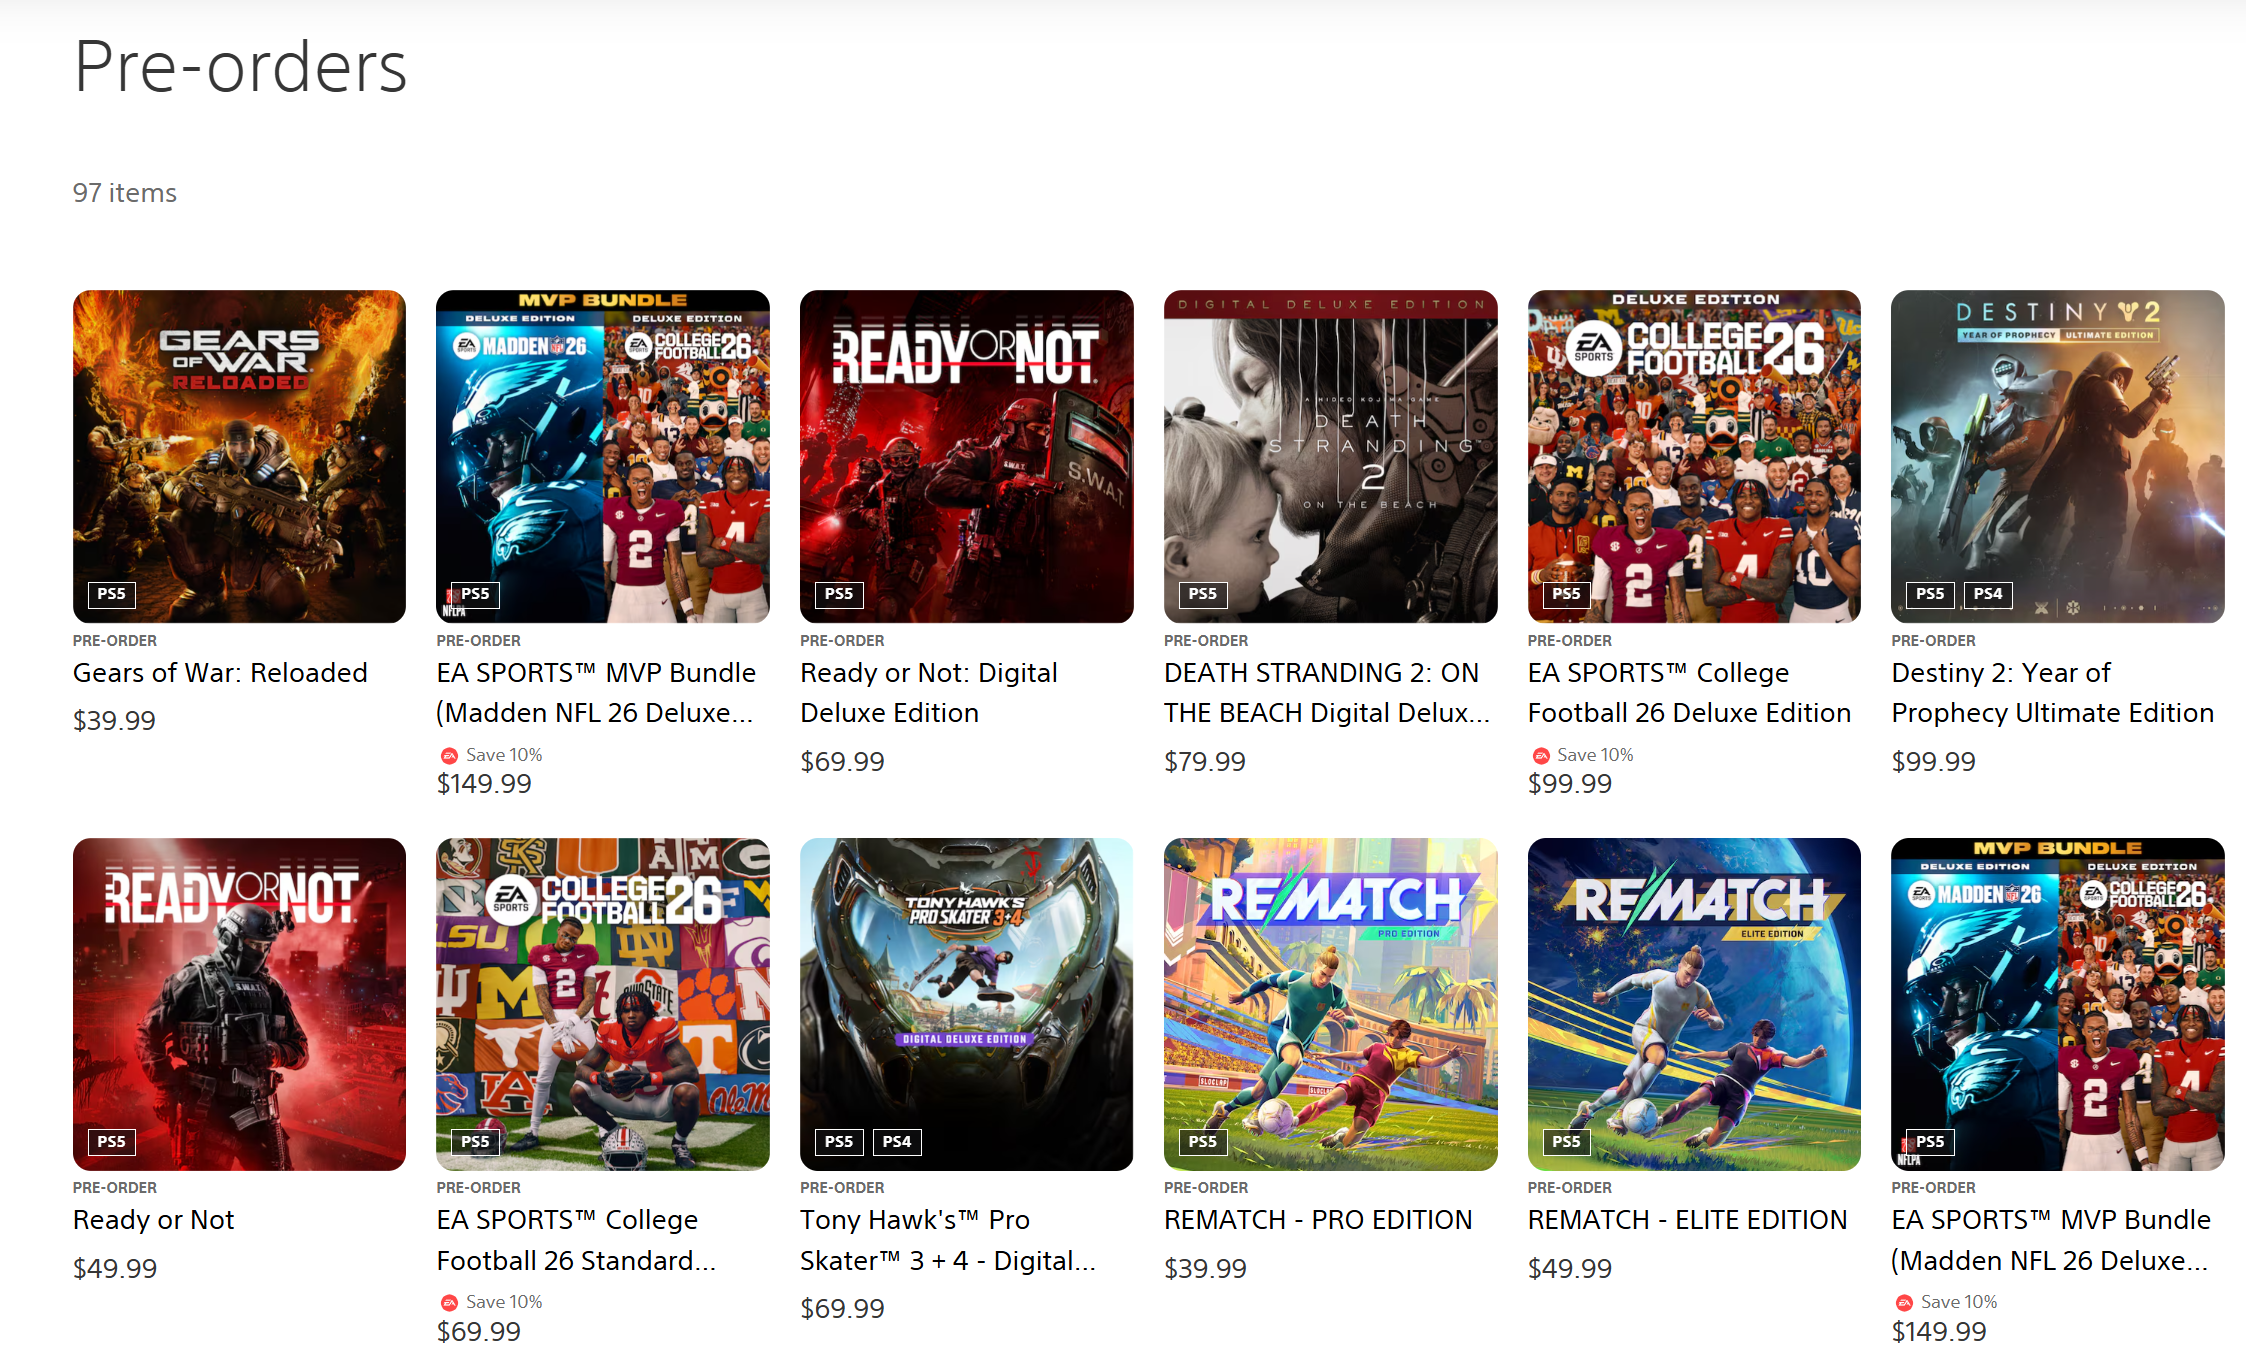Select 'Destiny 2: Year of Prophecy Ultimate Edition' title
This screenshot has width=2246, height=1363.
click(x=2053, y=693)
